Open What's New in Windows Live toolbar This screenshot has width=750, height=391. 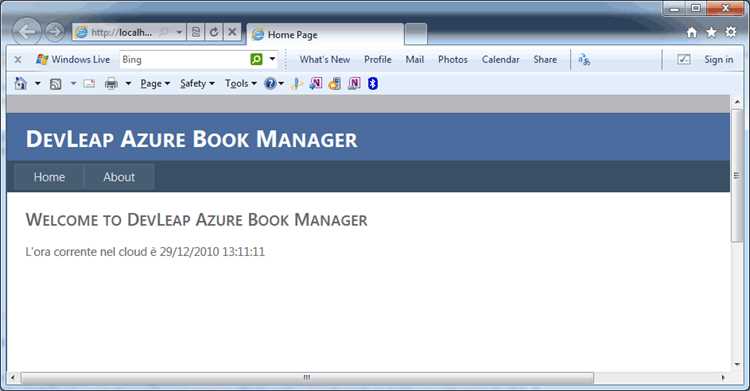click(x=325, y=59)
